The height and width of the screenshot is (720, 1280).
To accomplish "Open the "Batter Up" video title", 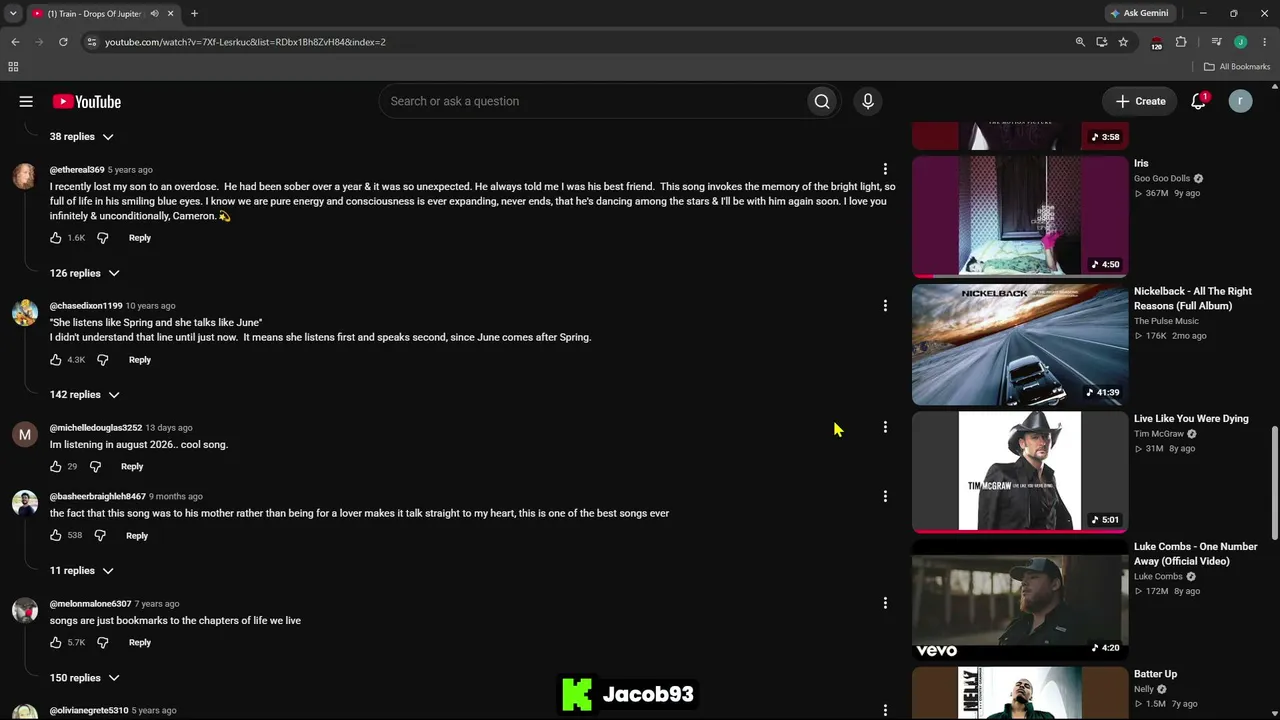I will click(x=1155, y=674).
